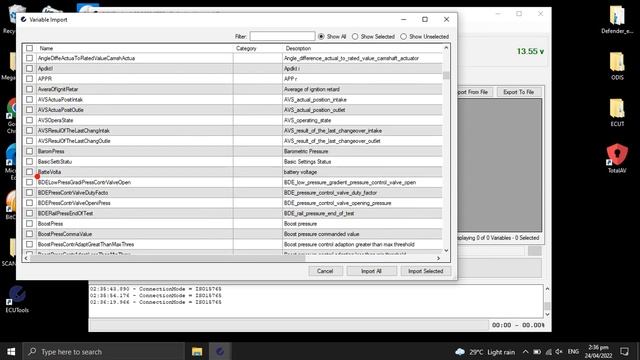Open the weather widget showing Light rain
The height and width of the screenshot is (360, 640).
[485, 352]
